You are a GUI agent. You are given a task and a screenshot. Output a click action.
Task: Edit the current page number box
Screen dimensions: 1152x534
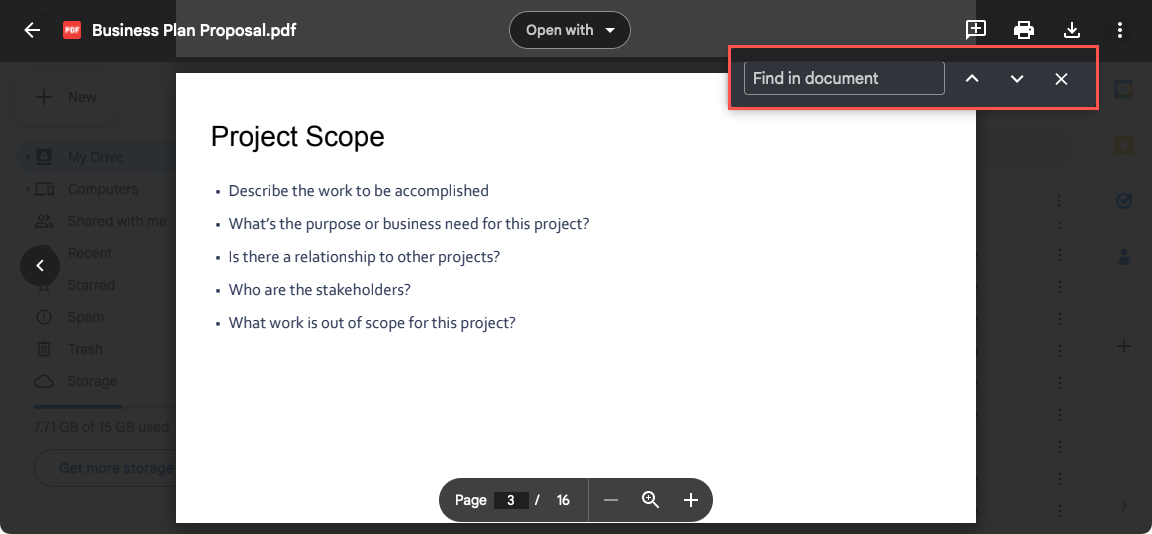tap(511, 500)
